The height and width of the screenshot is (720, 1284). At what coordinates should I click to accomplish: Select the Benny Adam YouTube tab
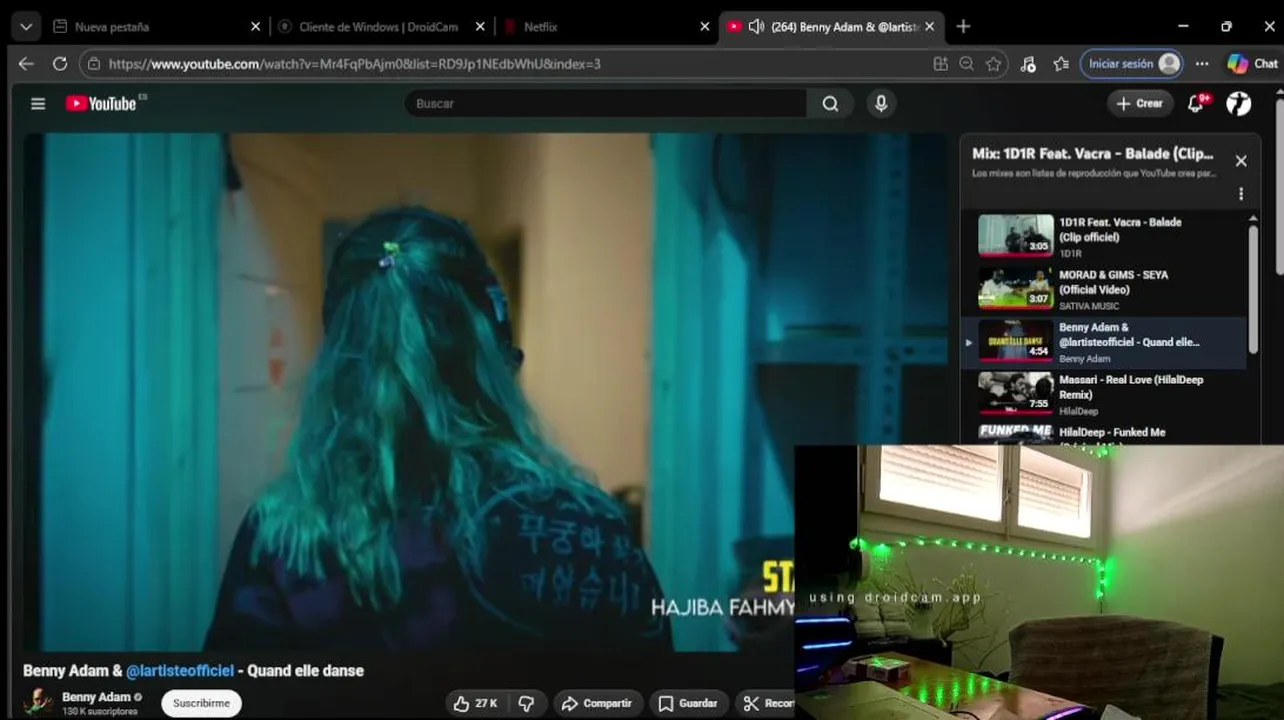click(x=830, y=27)
